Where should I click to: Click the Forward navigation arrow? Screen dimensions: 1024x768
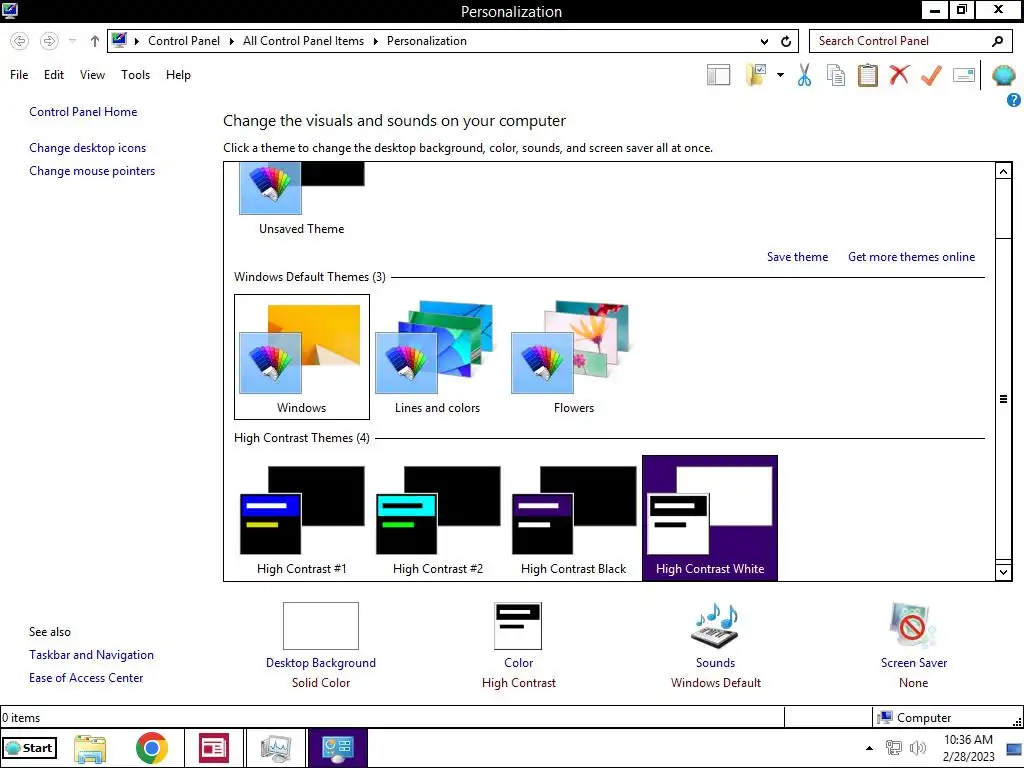click(49, 41)
